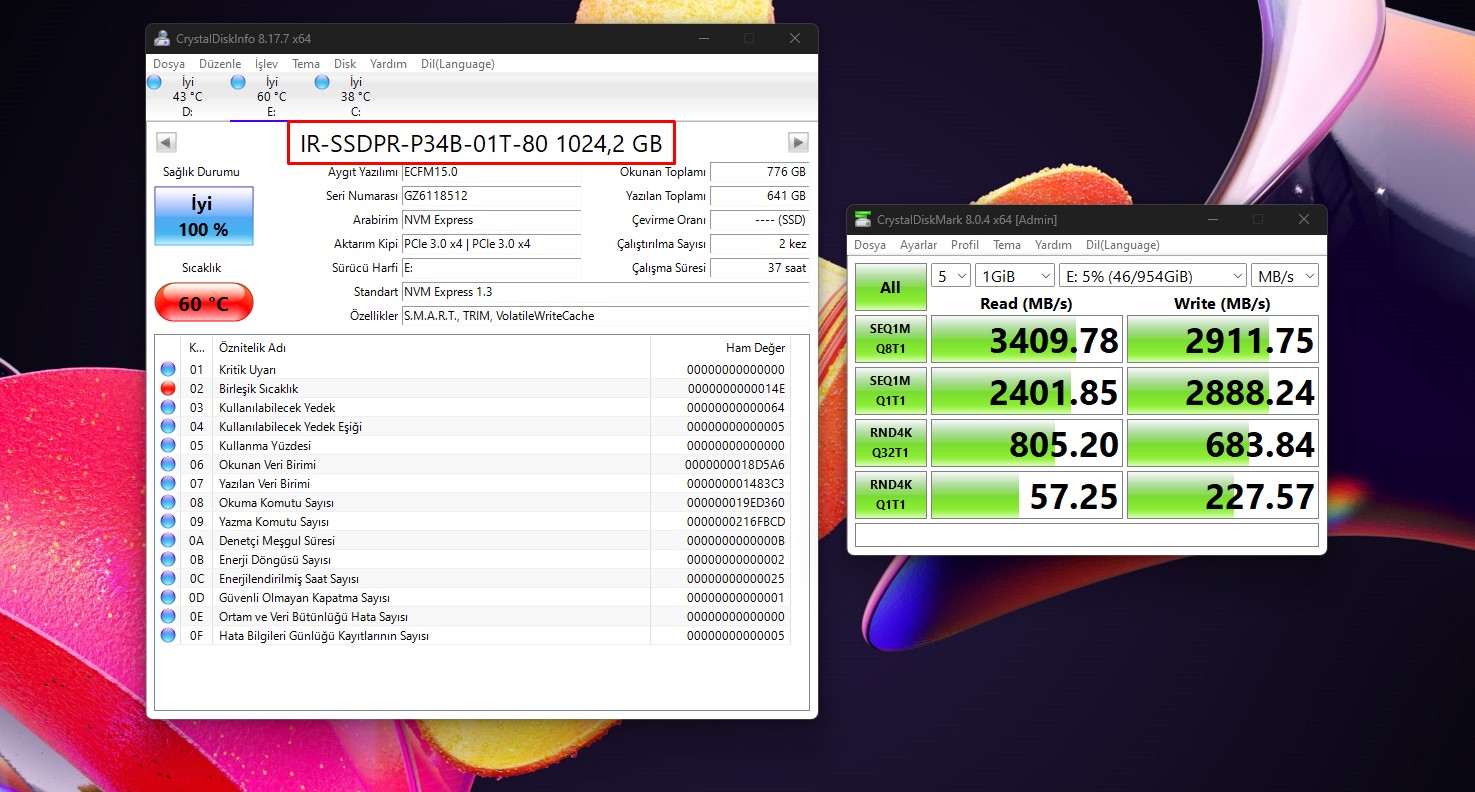Go to previous disk with left arrow
The width and height of the screenshot is (1475, 792).
(x=167, y=142)
